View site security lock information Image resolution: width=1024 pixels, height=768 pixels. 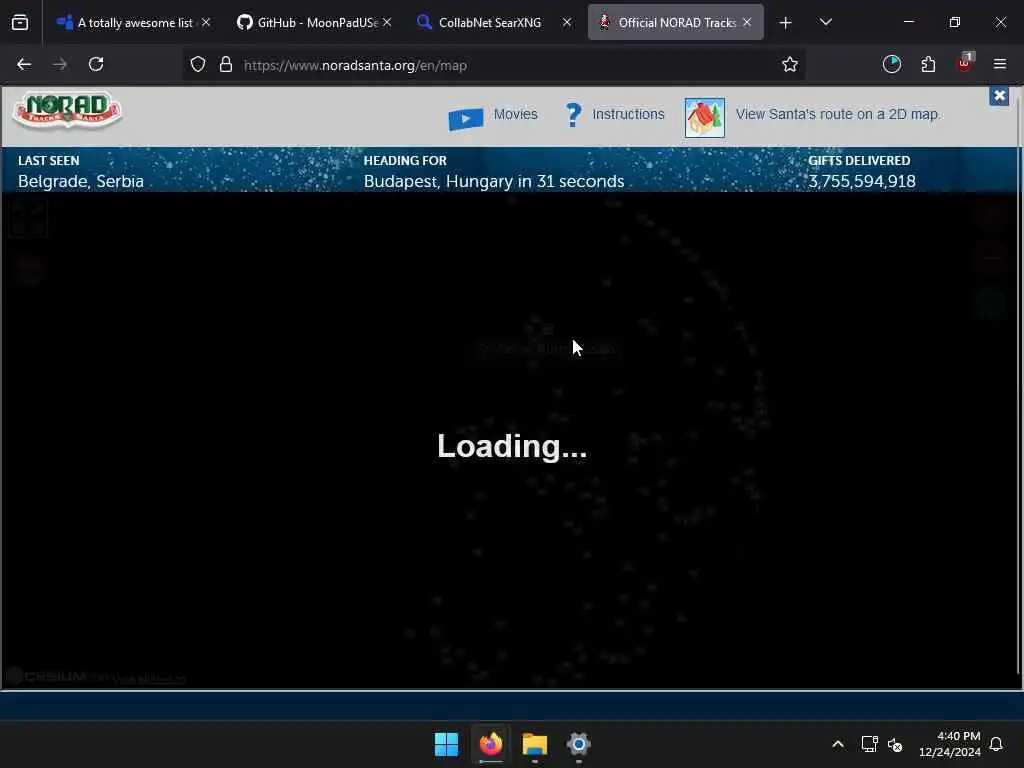(226, 65)
